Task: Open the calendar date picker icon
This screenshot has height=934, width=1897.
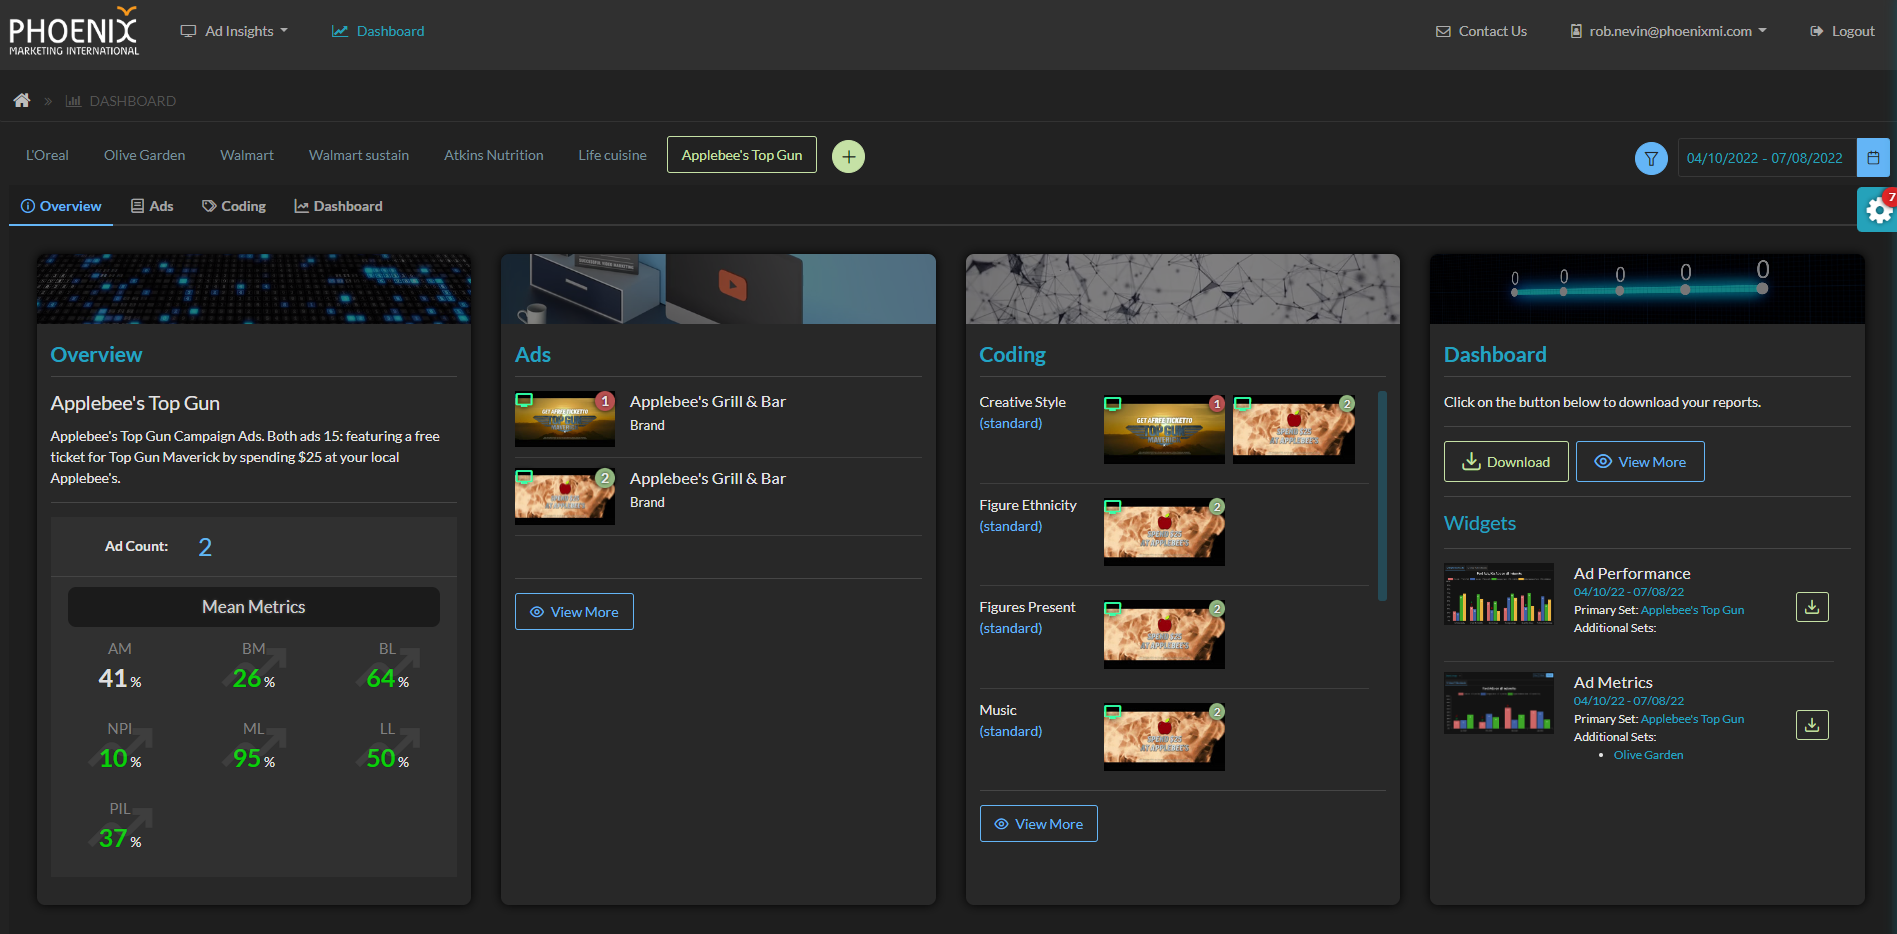Action: (1873, 158)
